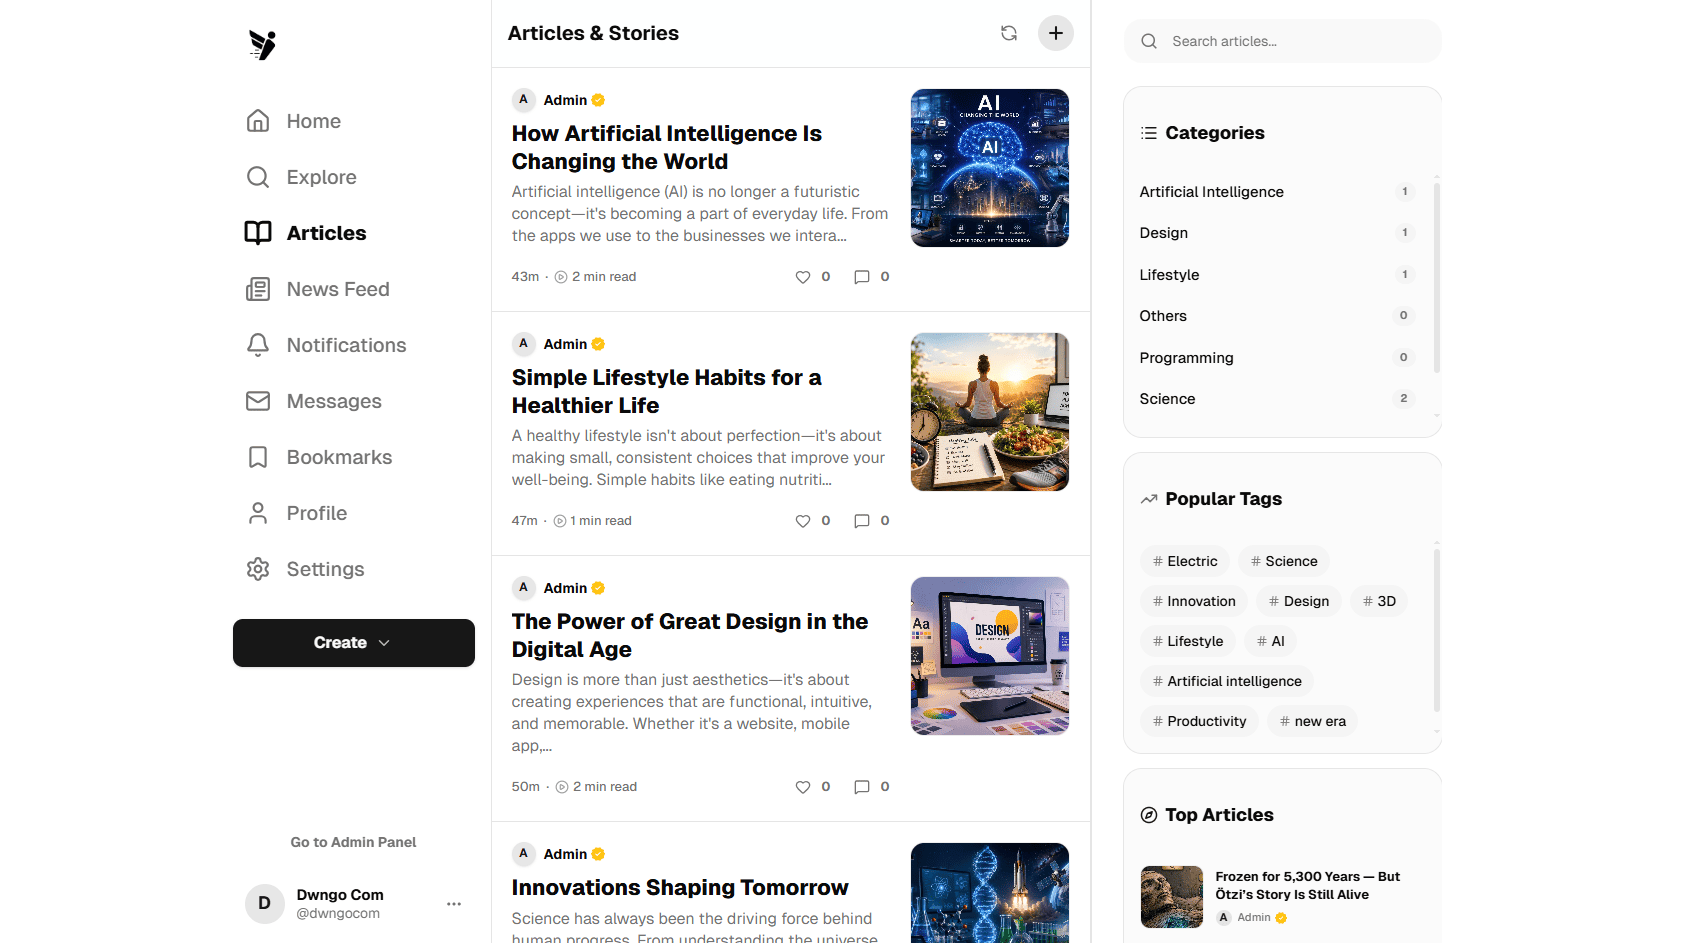This screenshot has width=1703, height=943.
Task: Click the plus button to add an article
Action: click(x=1056, y=33)
